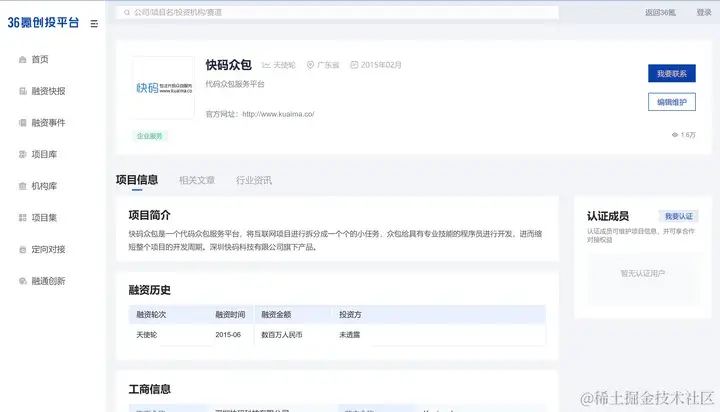
Task: Click the 融资时间 column header
Action: tap(230, 315)
